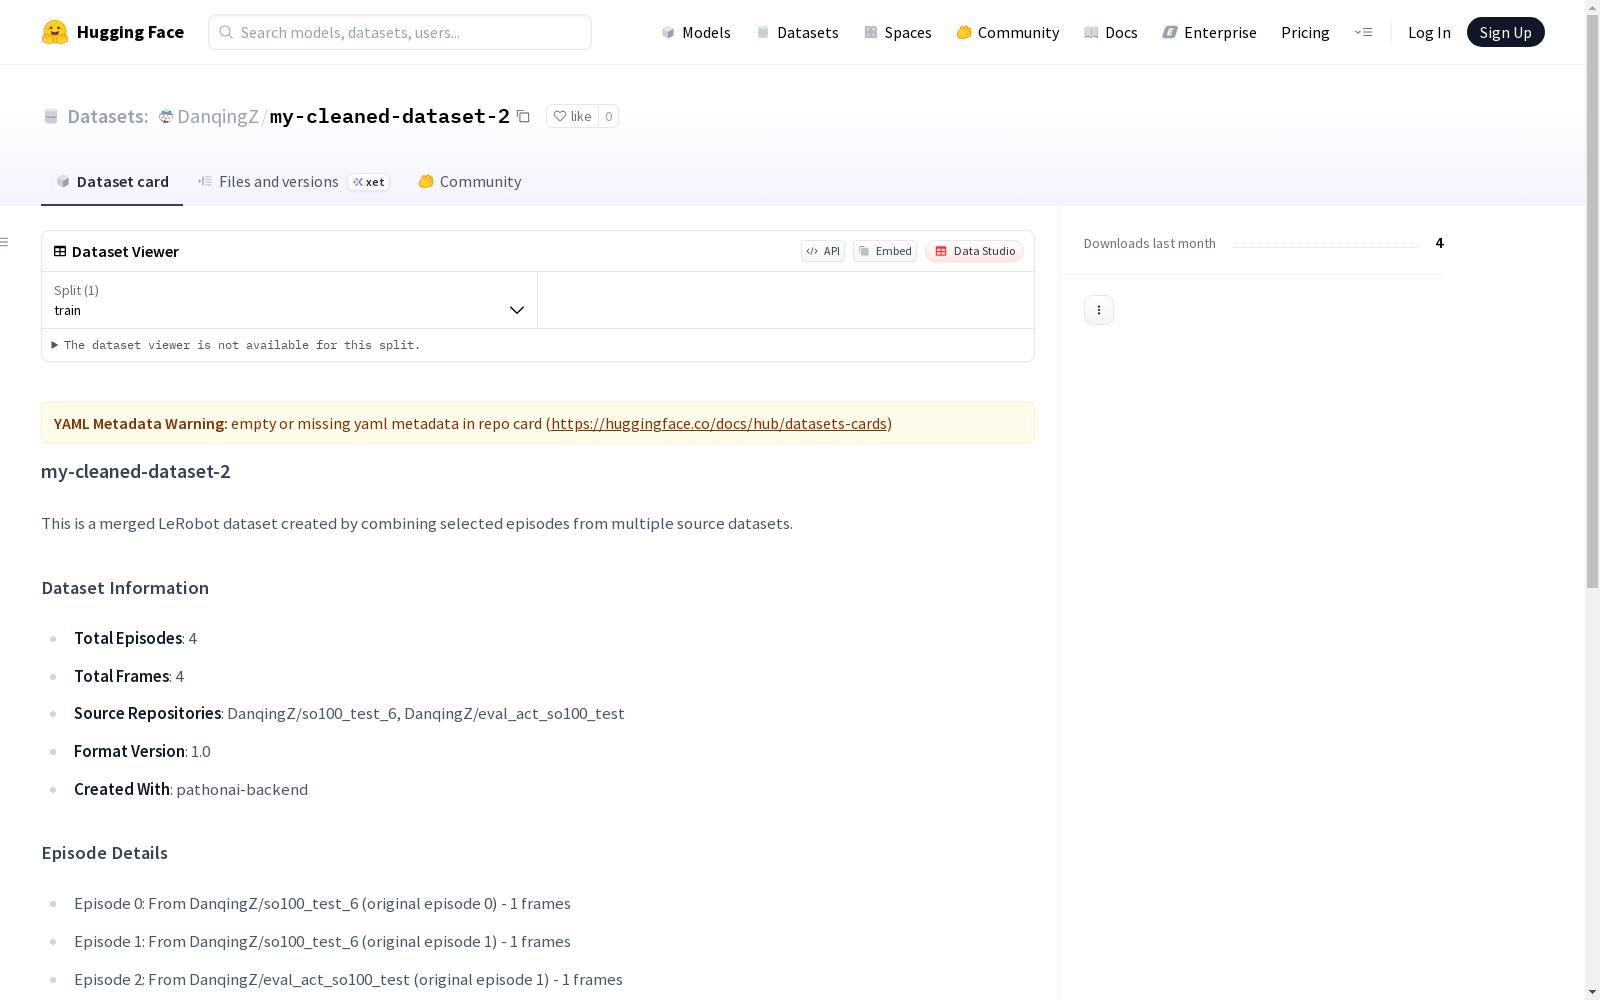The image size is (1600, 1000).
Task: Click the Sign Up button
Action: tap(1506, 32)
